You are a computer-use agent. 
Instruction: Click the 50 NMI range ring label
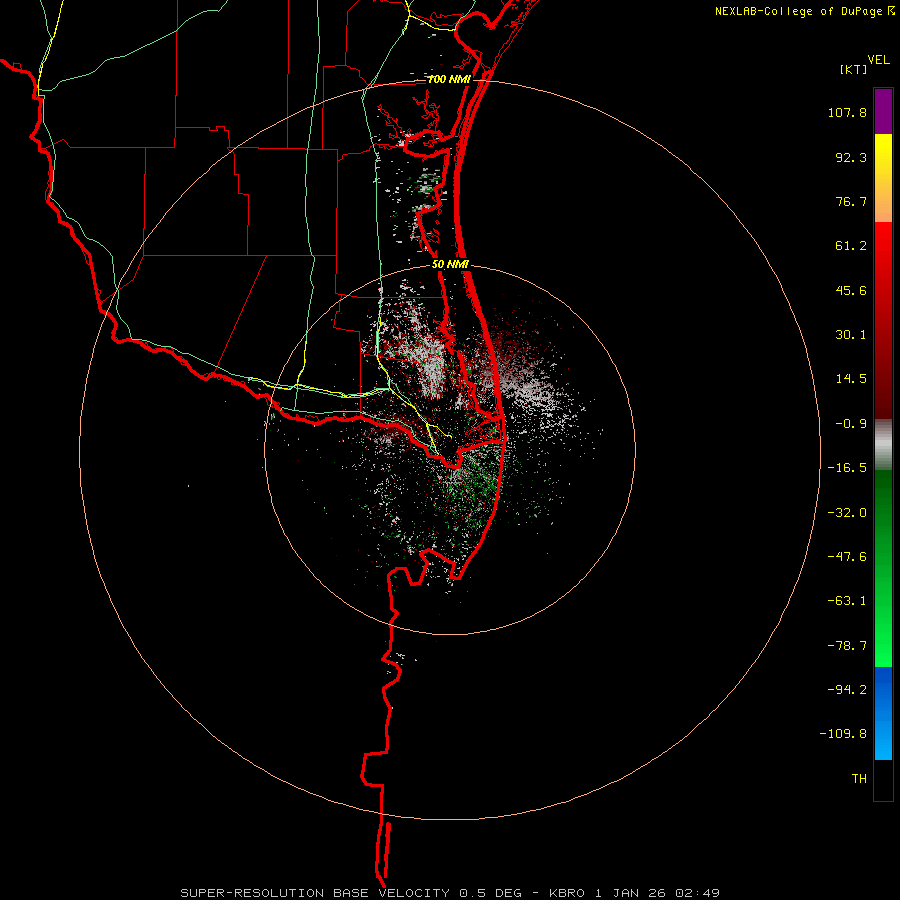[451, 265]
